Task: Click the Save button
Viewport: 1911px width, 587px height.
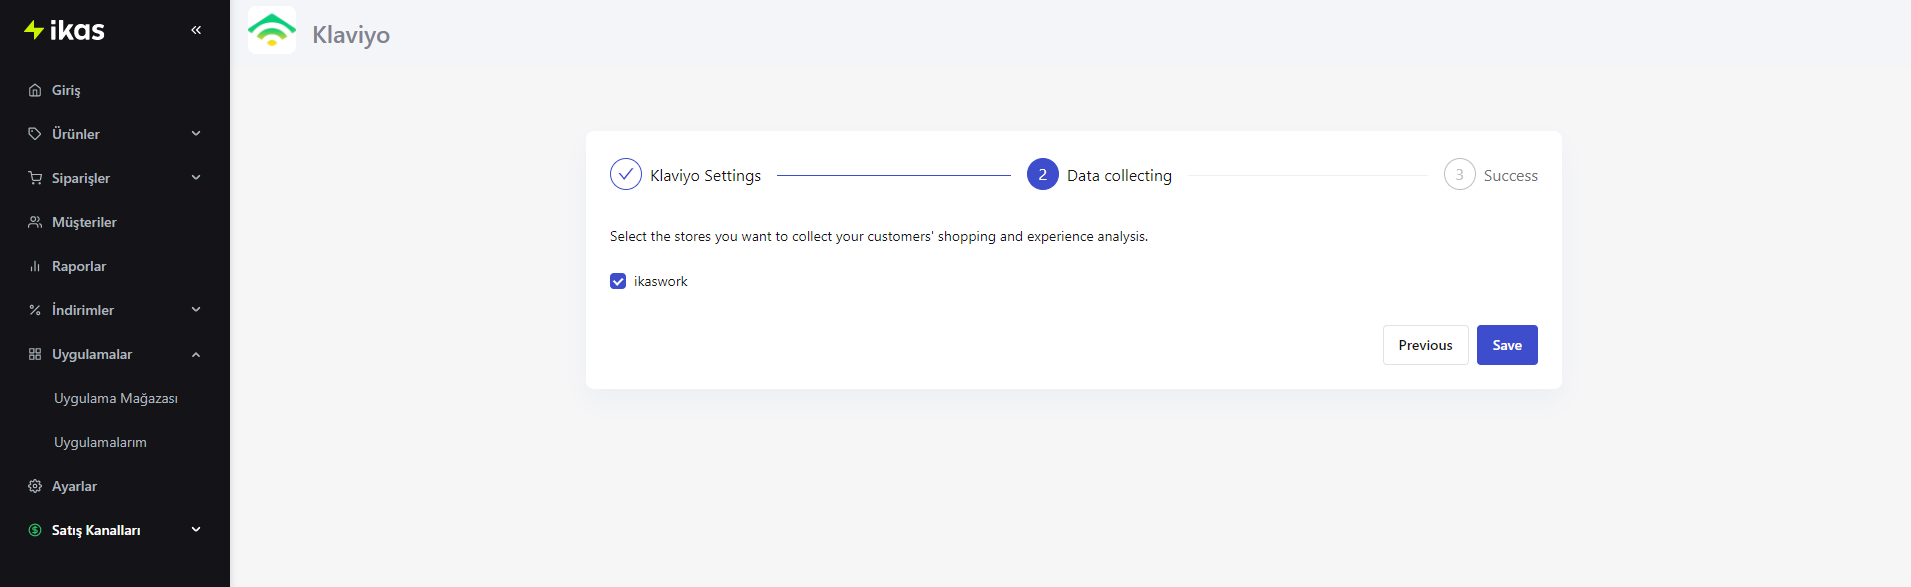Action: (x=1507, y=345)
